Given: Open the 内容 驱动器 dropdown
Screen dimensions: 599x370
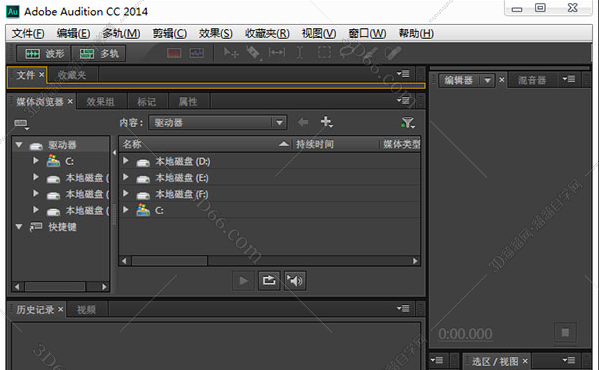Looking at the screenshot, I should tap(218, 123).
